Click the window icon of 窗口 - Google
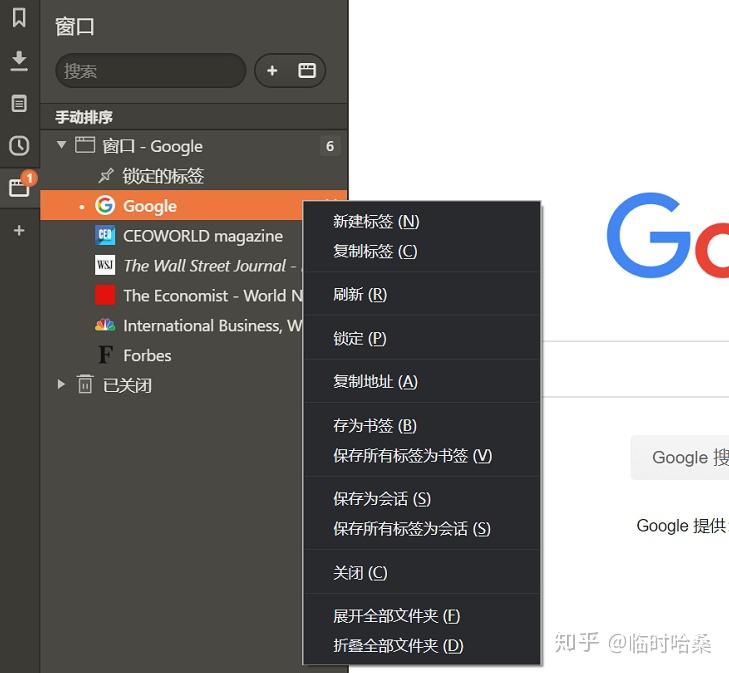This screenshot has width=729, height=673. pos(85,145)
